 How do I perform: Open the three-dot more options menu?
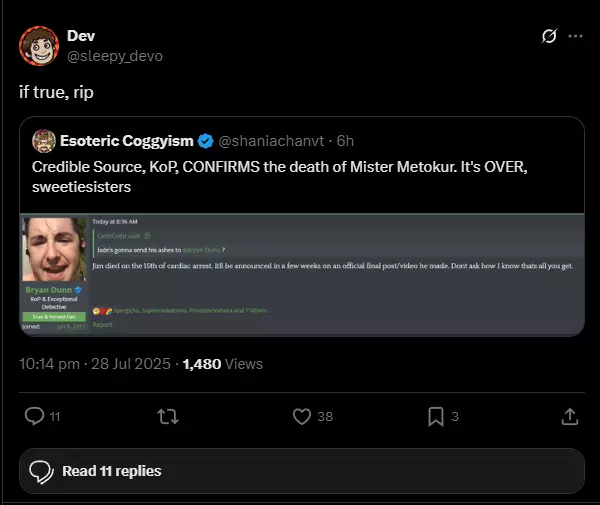click(575, 36)
